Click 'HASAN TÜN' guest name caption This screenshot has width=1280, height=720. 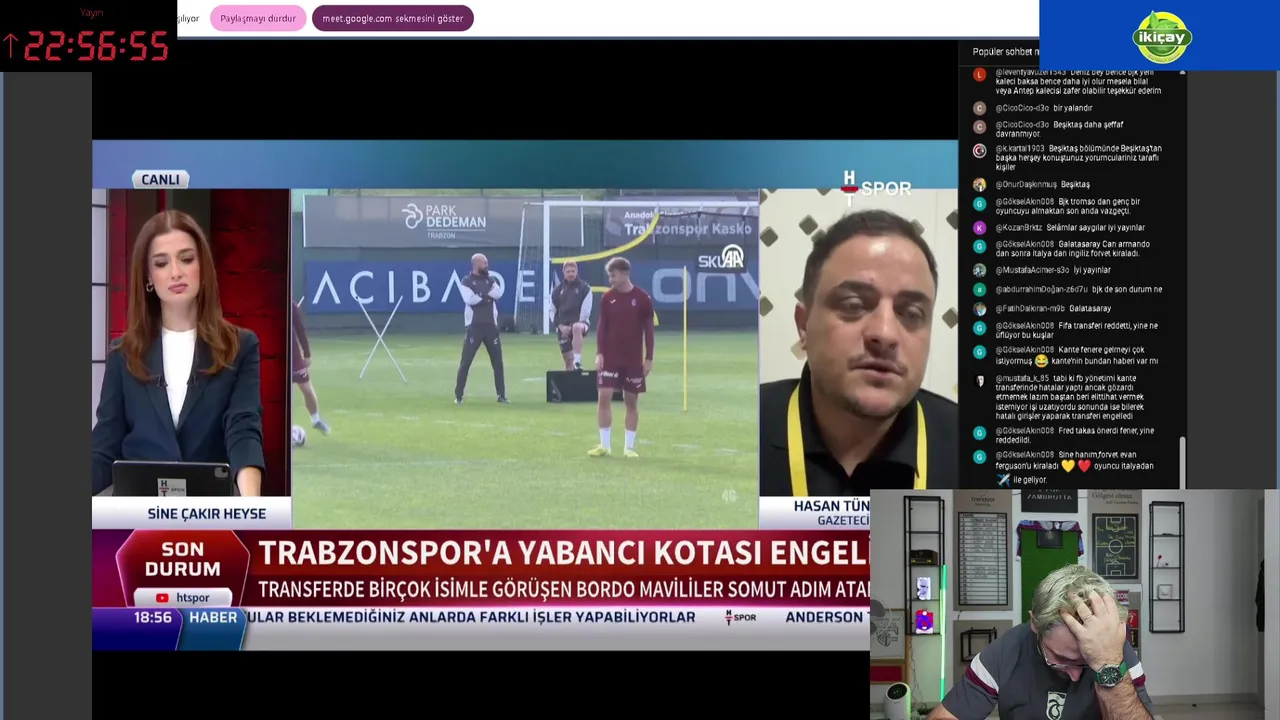(x=831, y=506)
